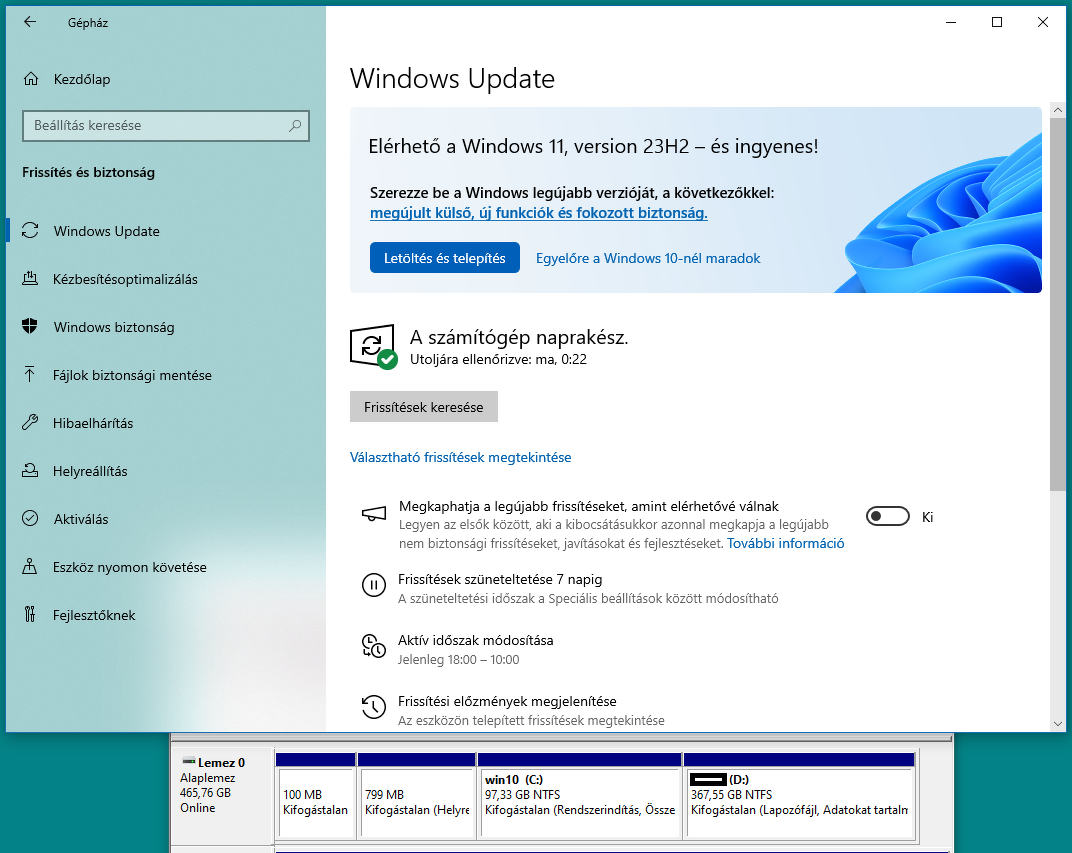The height and width of the screenshot is (853, 1072).
Task: Open Választható frissítések megtekintése link
Action: (x=460, y=457)
